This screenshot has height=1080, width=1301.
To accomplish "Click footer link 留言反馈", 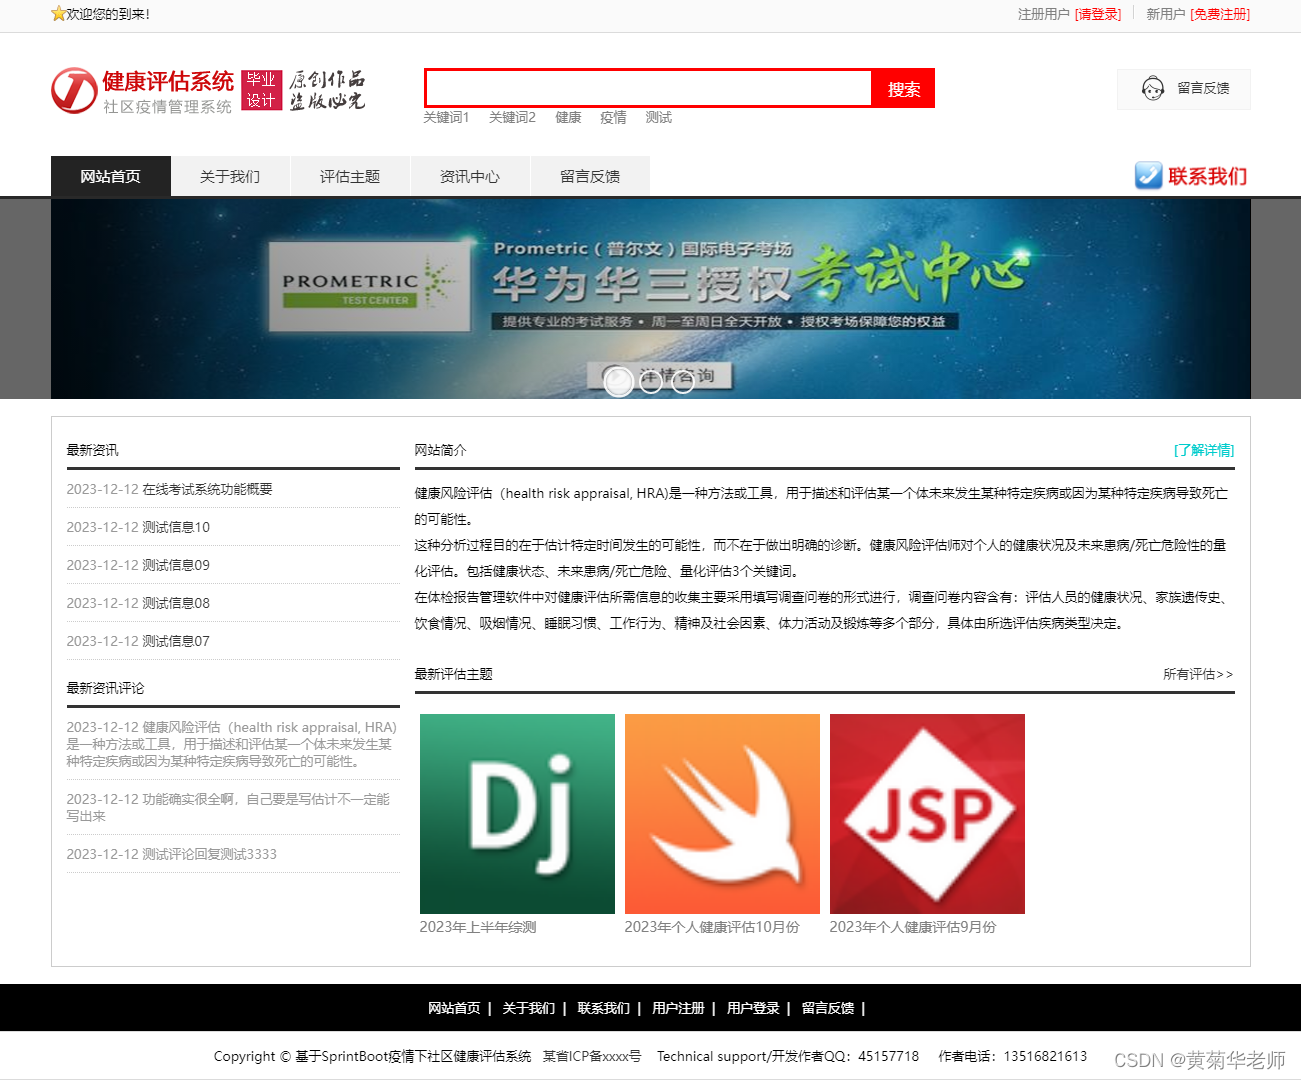I will [827, 1008].
